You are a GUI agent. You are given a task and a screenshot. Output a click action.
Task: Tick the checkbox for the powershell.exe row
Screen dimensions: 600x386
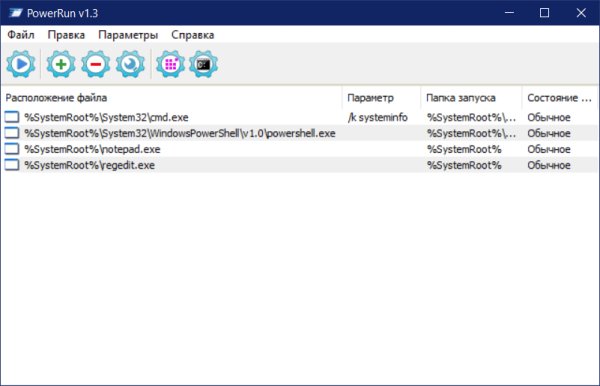coord(12,133)
